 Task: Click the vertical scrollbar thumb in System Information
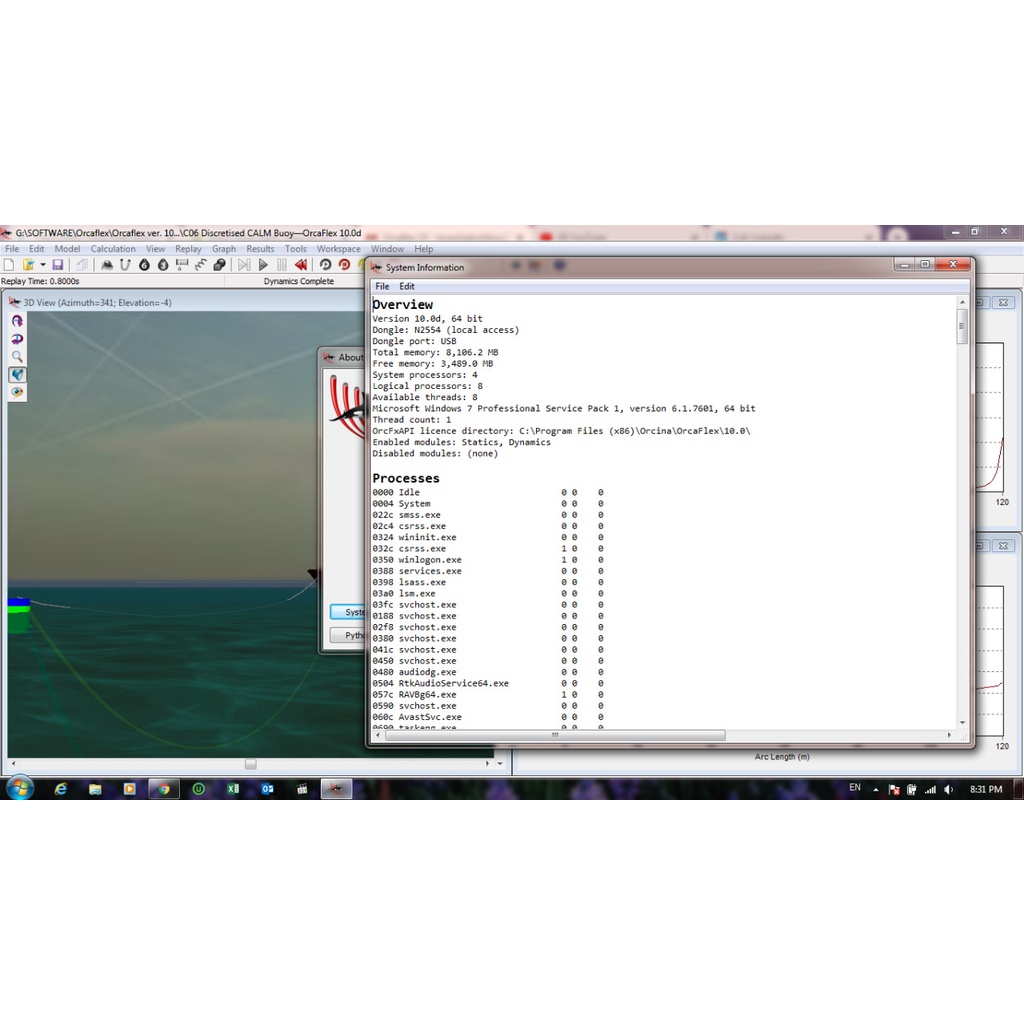(962, 326)
